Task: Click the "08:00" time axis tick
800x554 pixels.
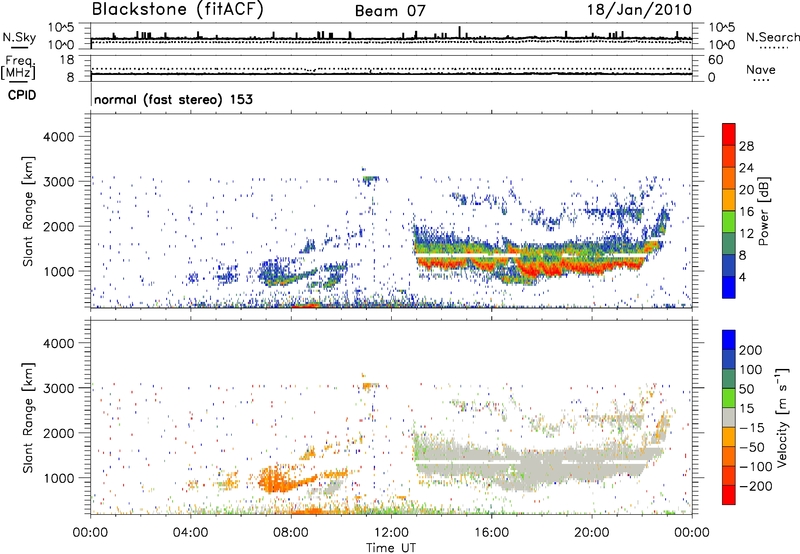Action: [x=291, y=533]
